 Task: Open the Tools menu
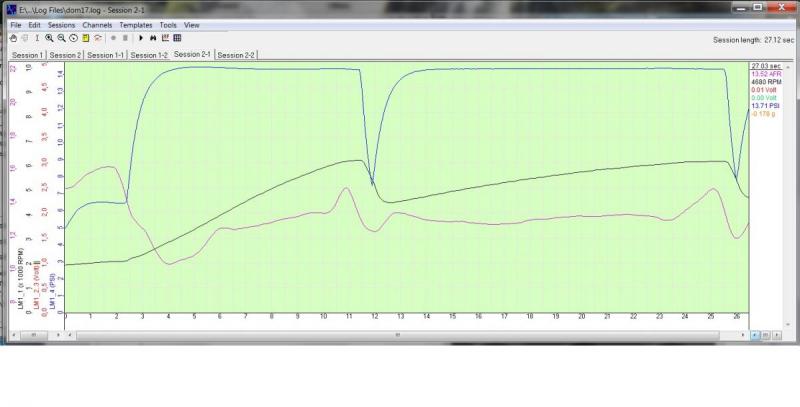pyautogui.click(x=168, y=25)
